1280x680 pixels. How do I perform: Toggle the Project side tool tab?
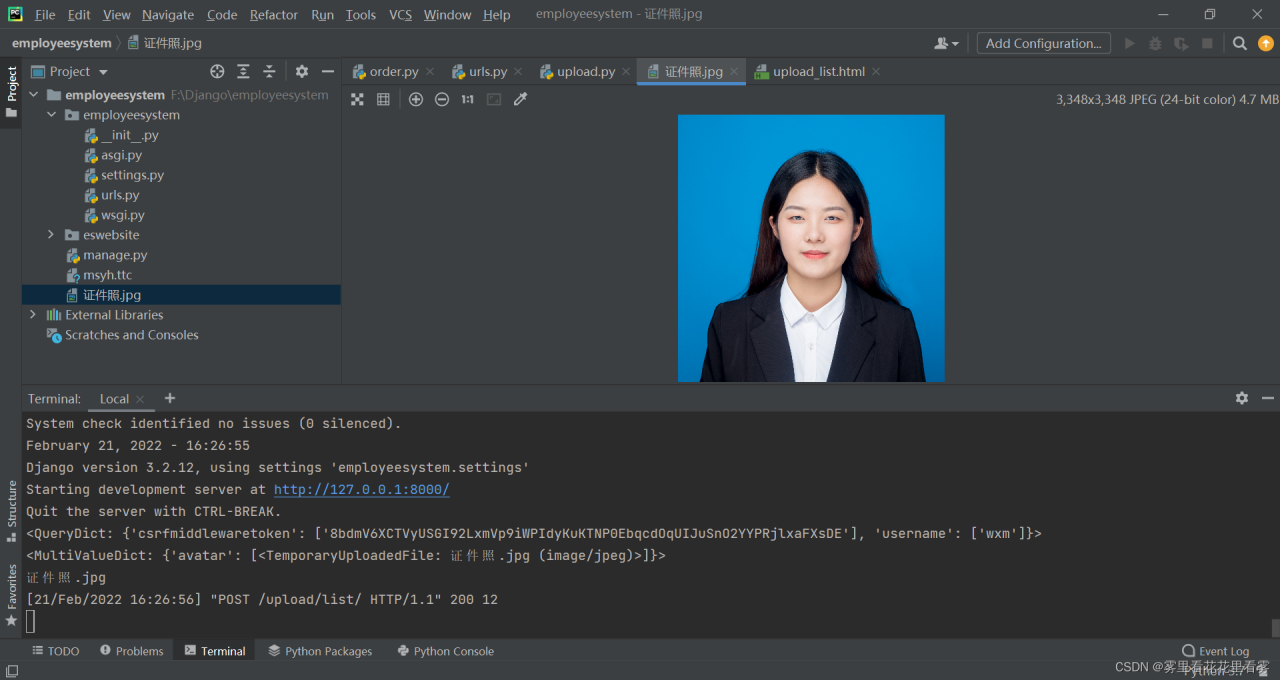[x=11, y=92]
